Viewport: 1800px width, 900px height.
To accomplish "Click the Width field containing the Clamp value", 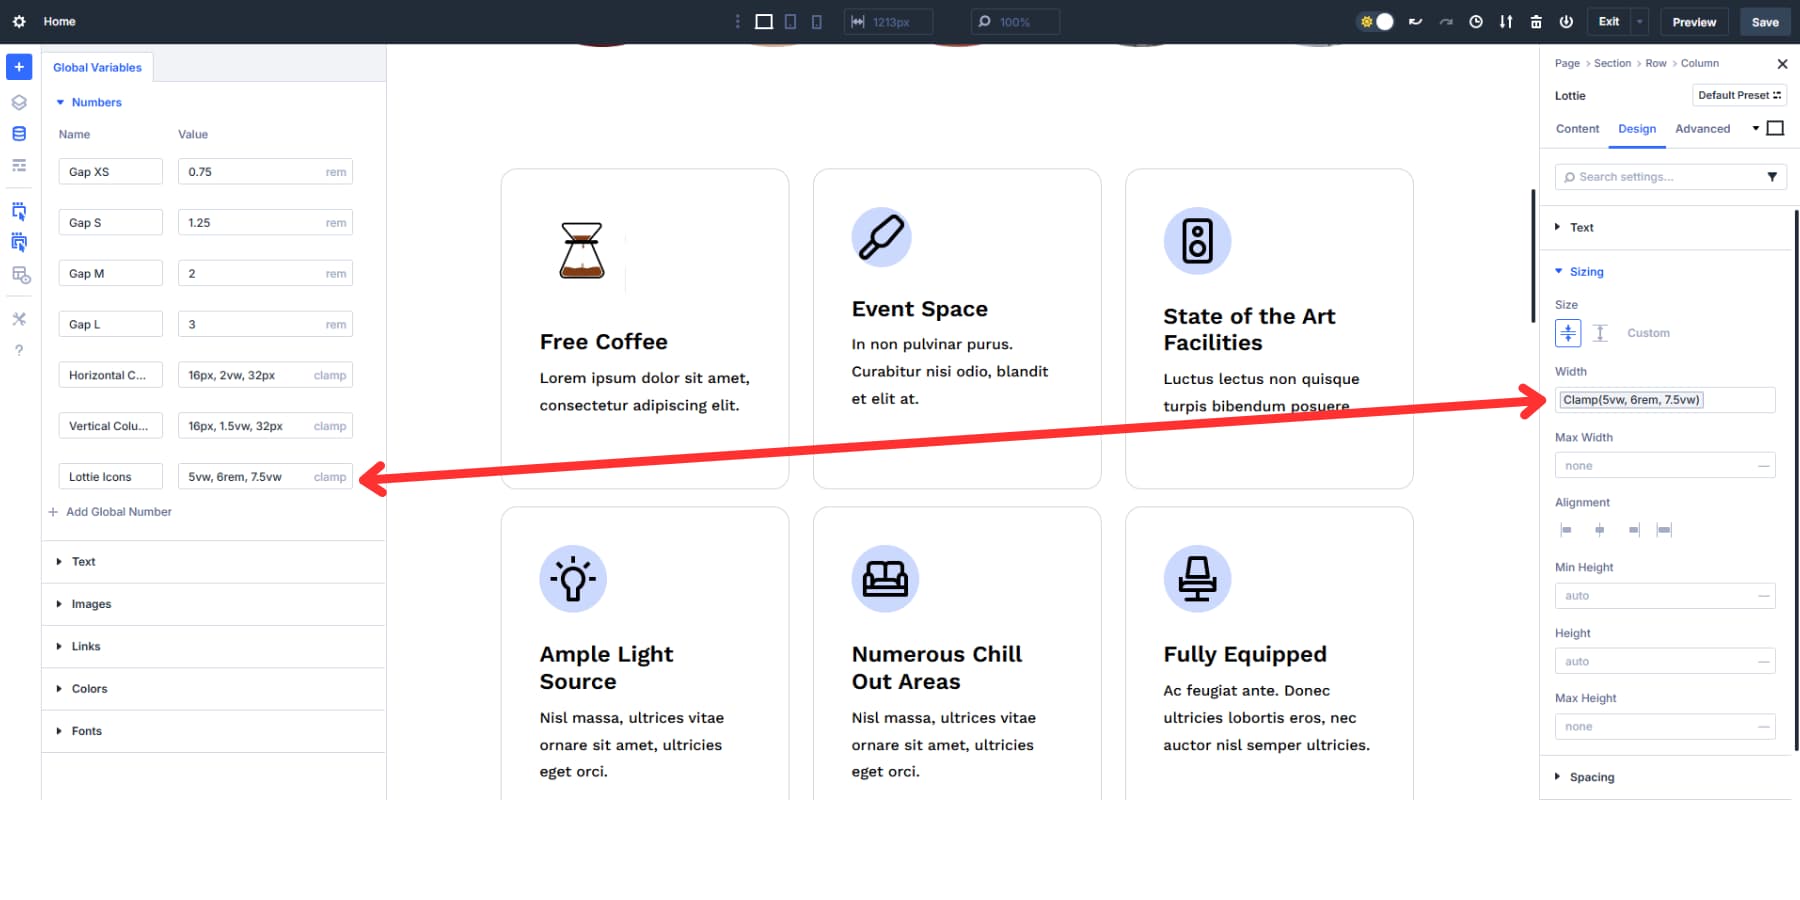I will (1664, 400).
